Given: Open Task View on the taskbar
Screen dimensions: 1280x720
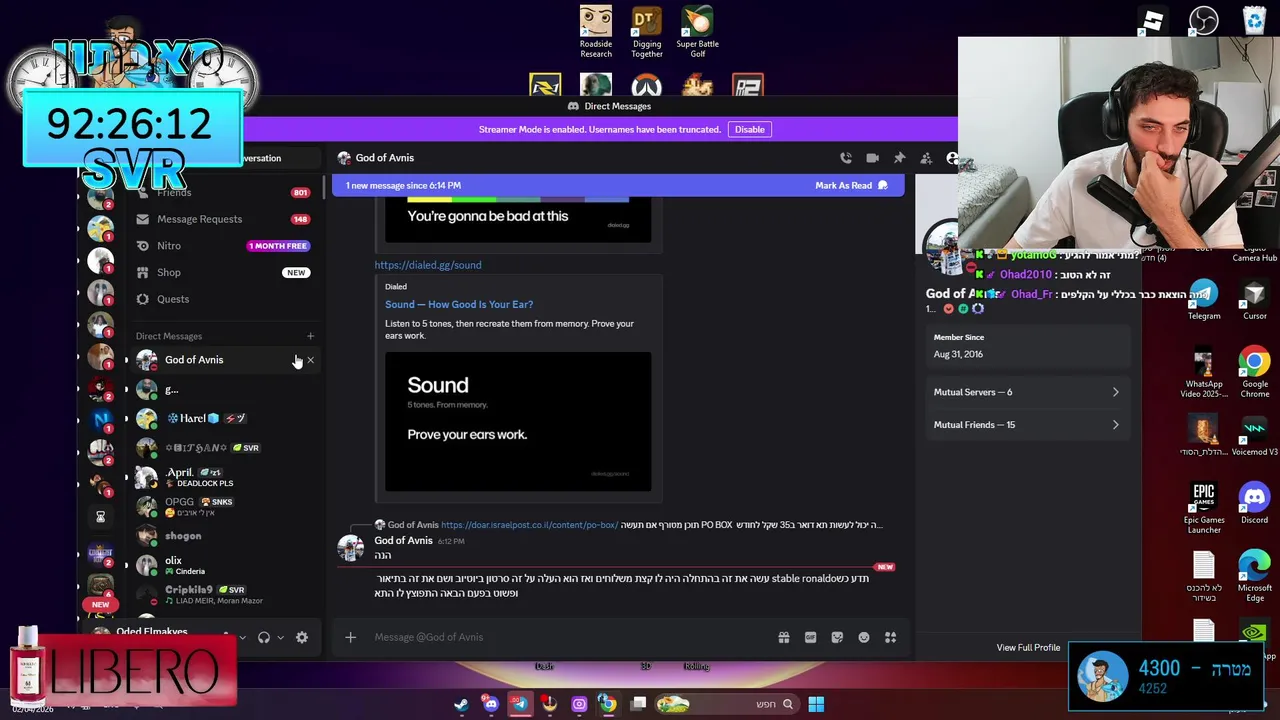Looking at the screenshot, I should pyautogui.click(x=638, y=704).
